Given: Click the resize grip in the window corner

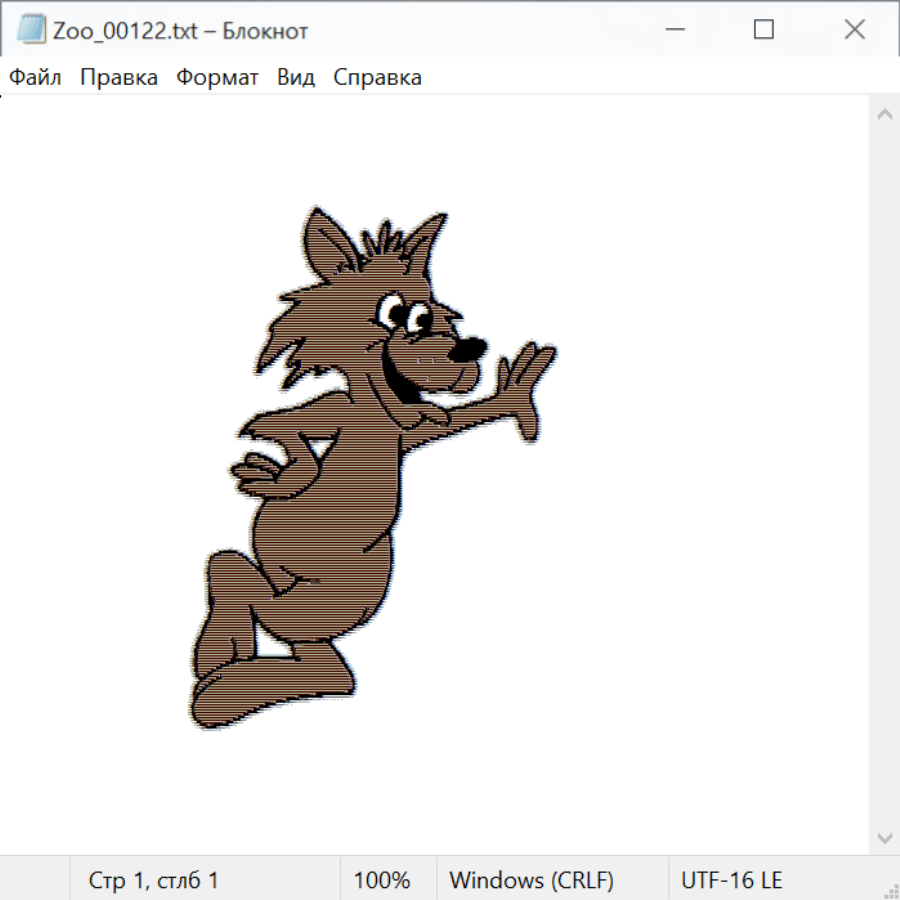Looking at the screenshot, I should 890,889.
